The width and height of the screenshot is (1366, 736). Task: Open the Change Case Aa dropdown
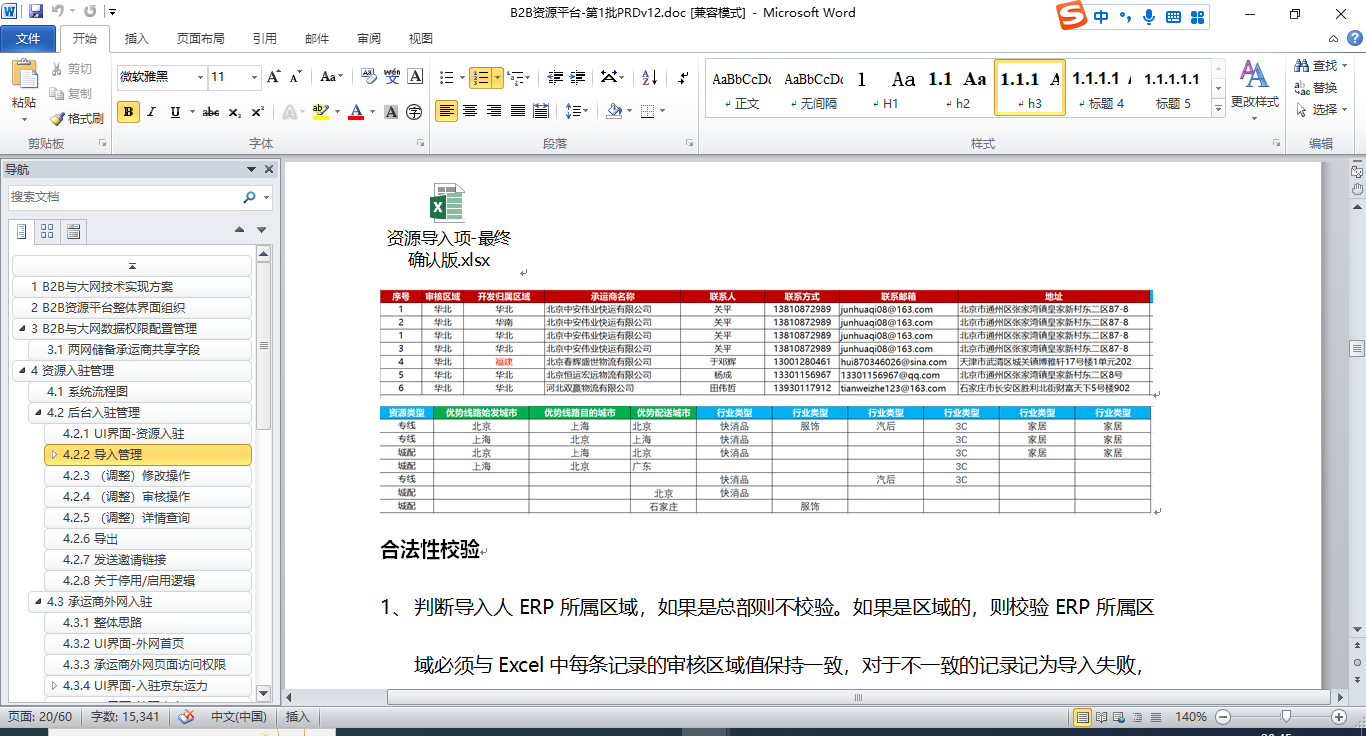333,77
